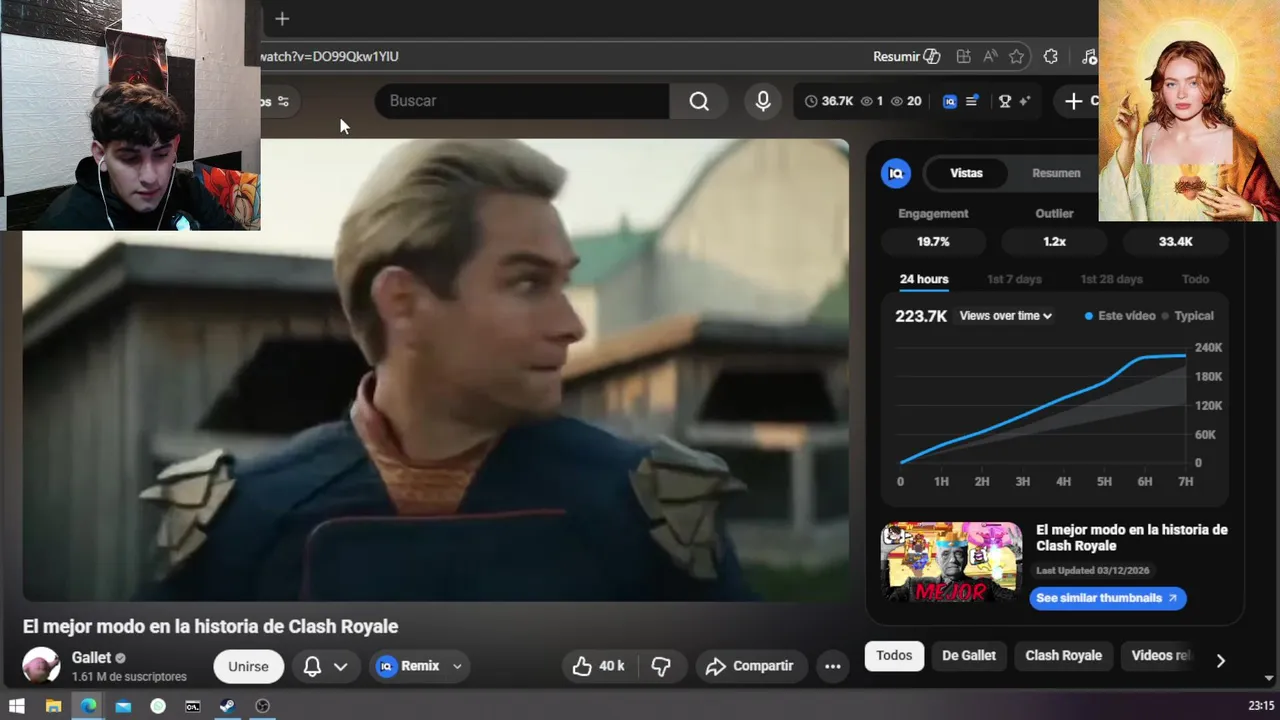Click the eye icon beside 20
Image resolution: width=1280 pixels, height=720 pixels.
coord(897,101)
